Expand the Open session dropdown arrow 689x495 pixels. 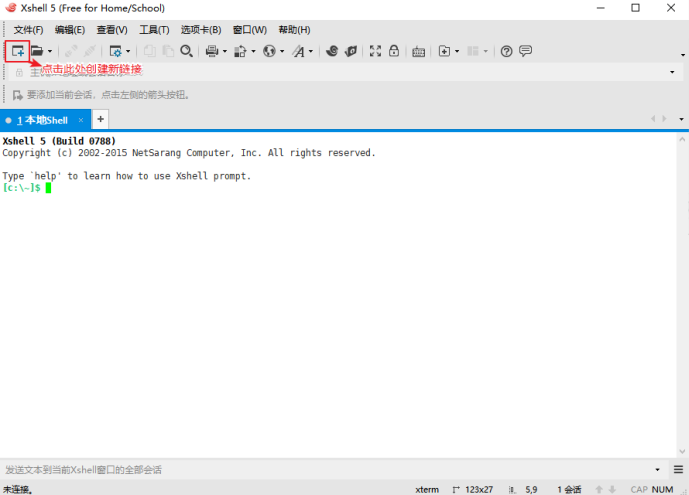[x=50, y=52]
